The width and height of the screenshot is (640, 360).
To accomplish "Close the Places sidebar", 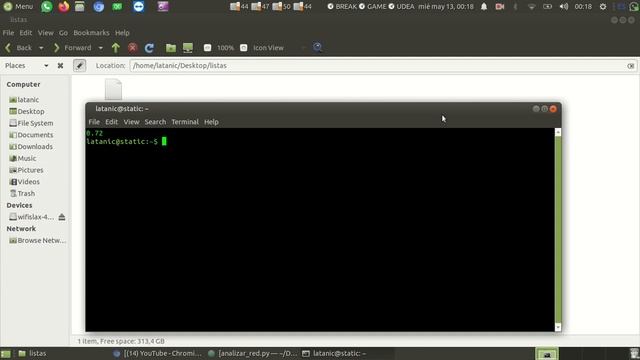I will (60, 65).
